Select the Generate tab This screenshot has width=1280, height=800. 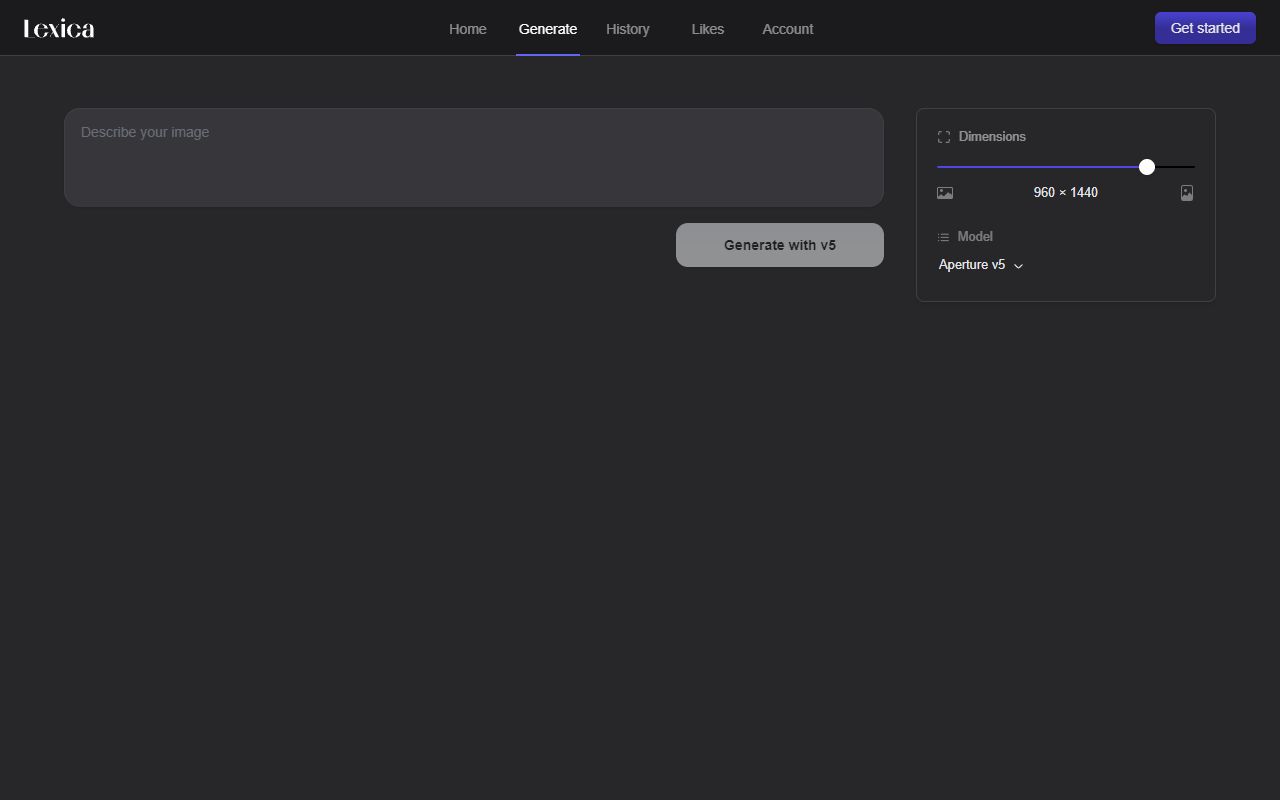pyautogui.click(x=547, y=28)
